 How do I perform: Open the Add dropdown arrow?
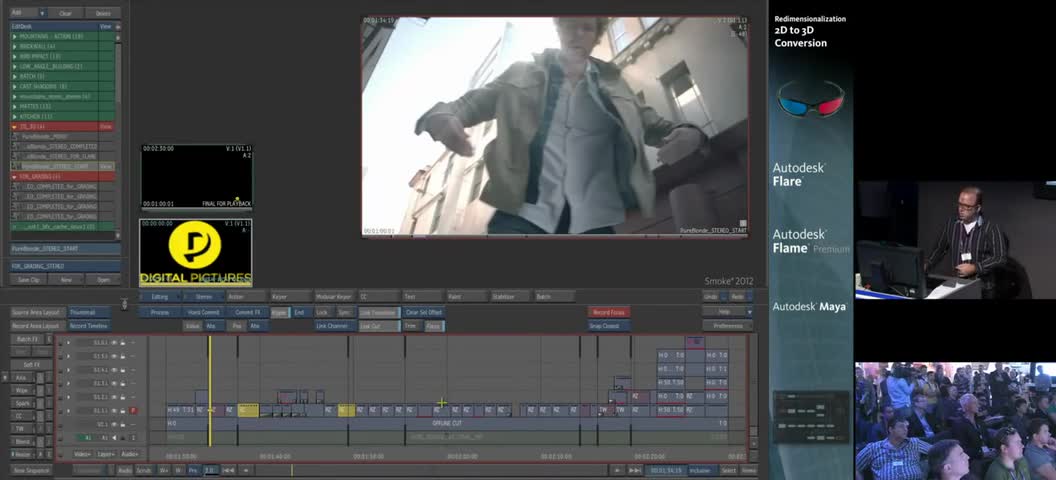click(x=42, y=13)
